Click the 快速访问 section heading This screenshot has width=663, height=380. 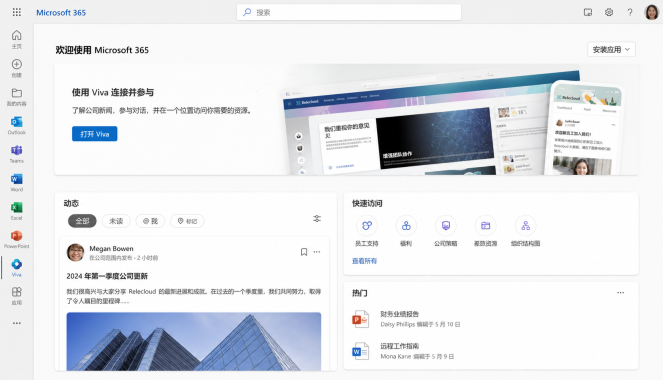[x=367, y=203]
